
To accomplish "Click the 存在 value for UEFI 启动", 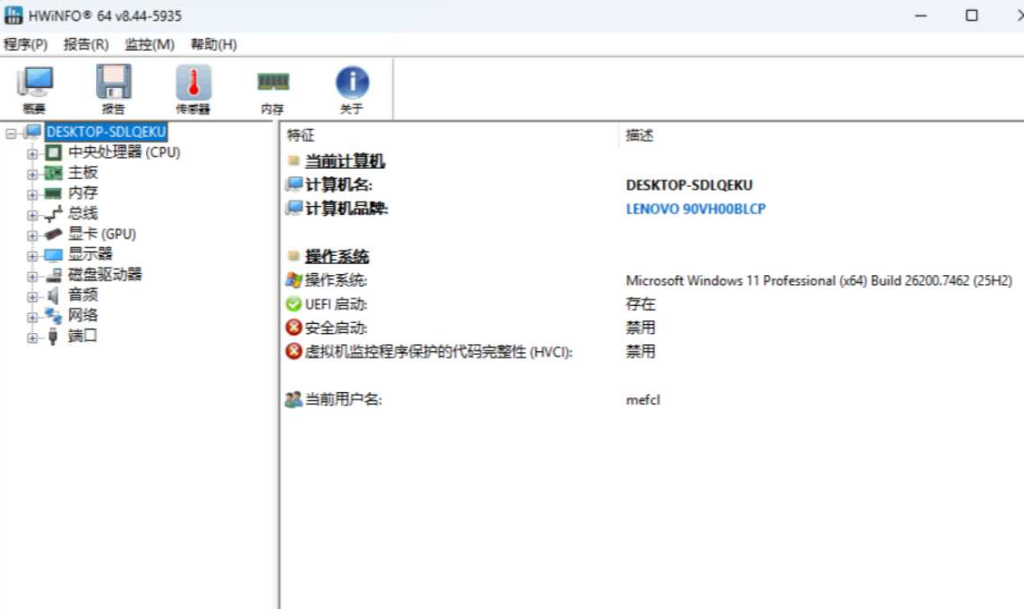I will pos(640,304).
